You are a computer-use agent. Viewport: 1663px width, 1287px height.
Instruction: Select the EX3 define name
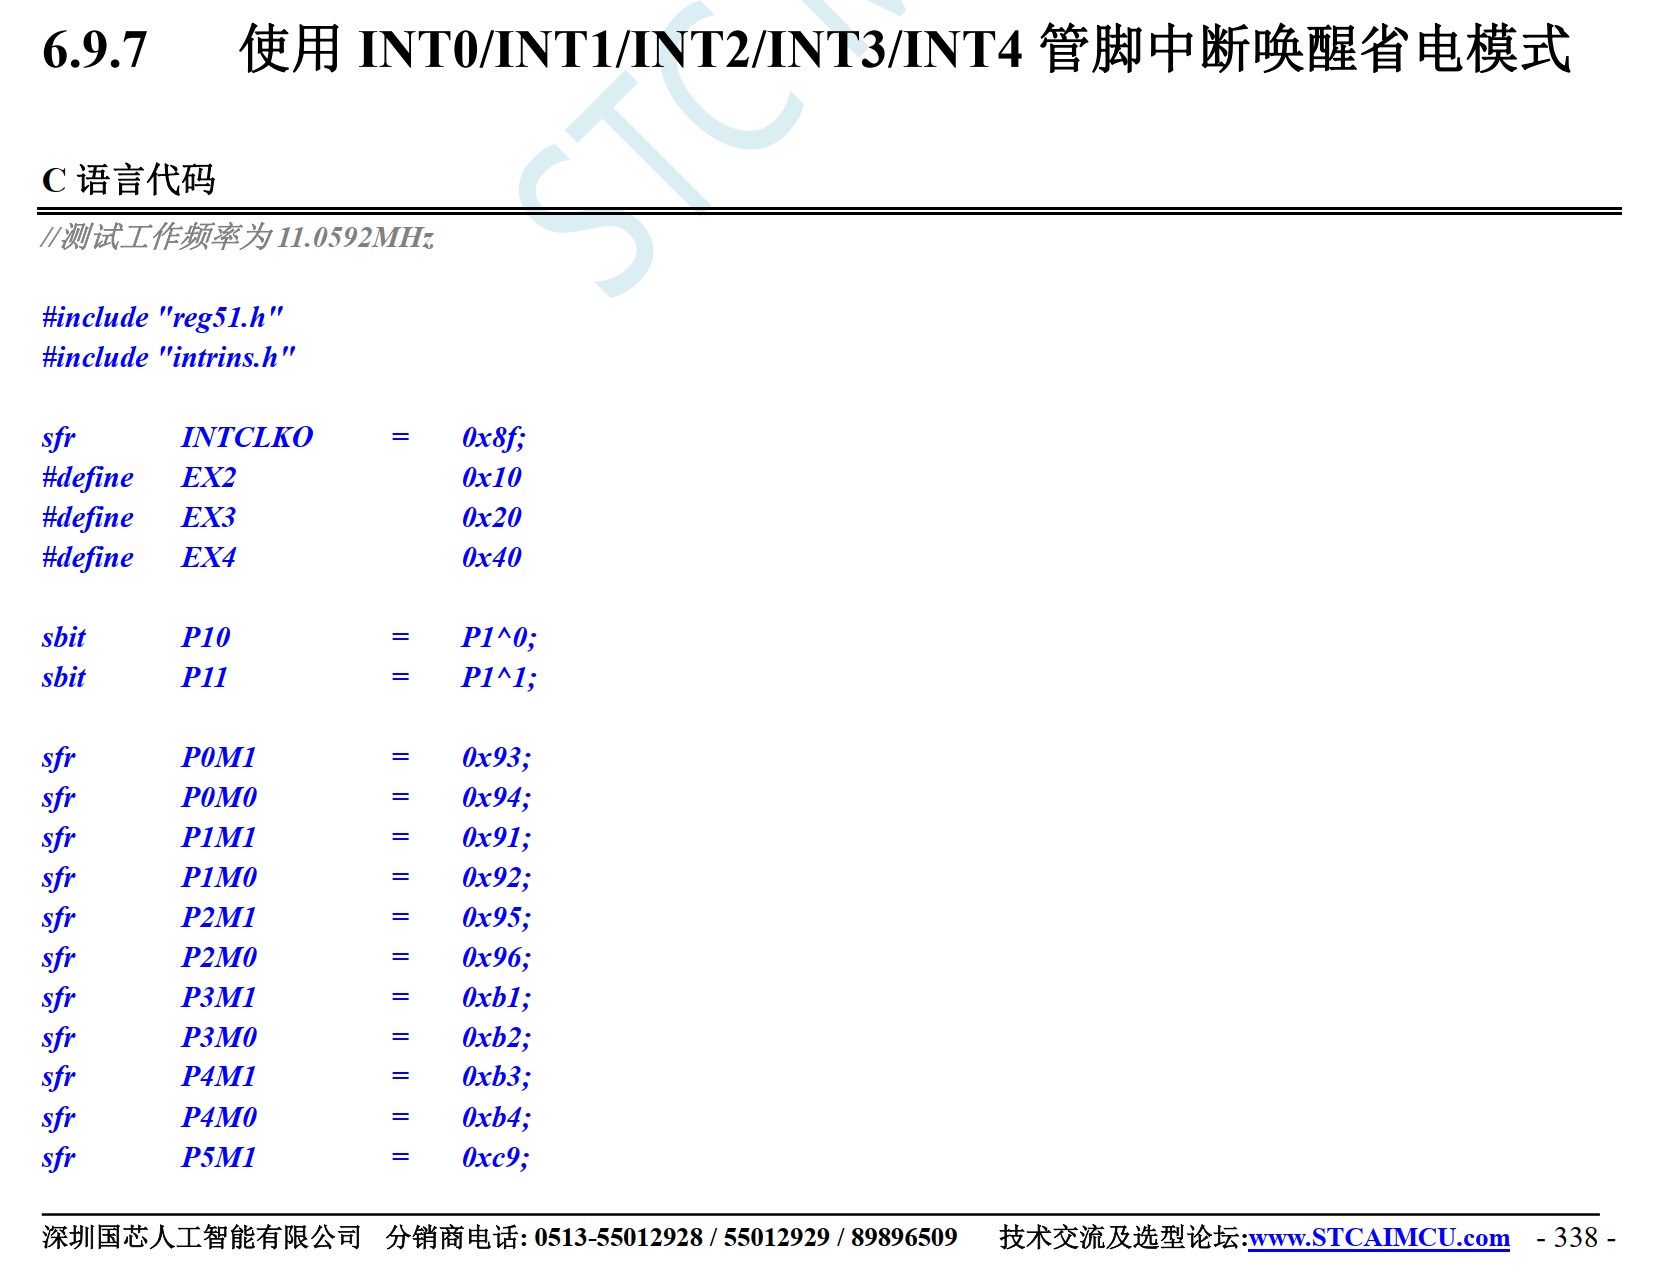pos(208,517)
